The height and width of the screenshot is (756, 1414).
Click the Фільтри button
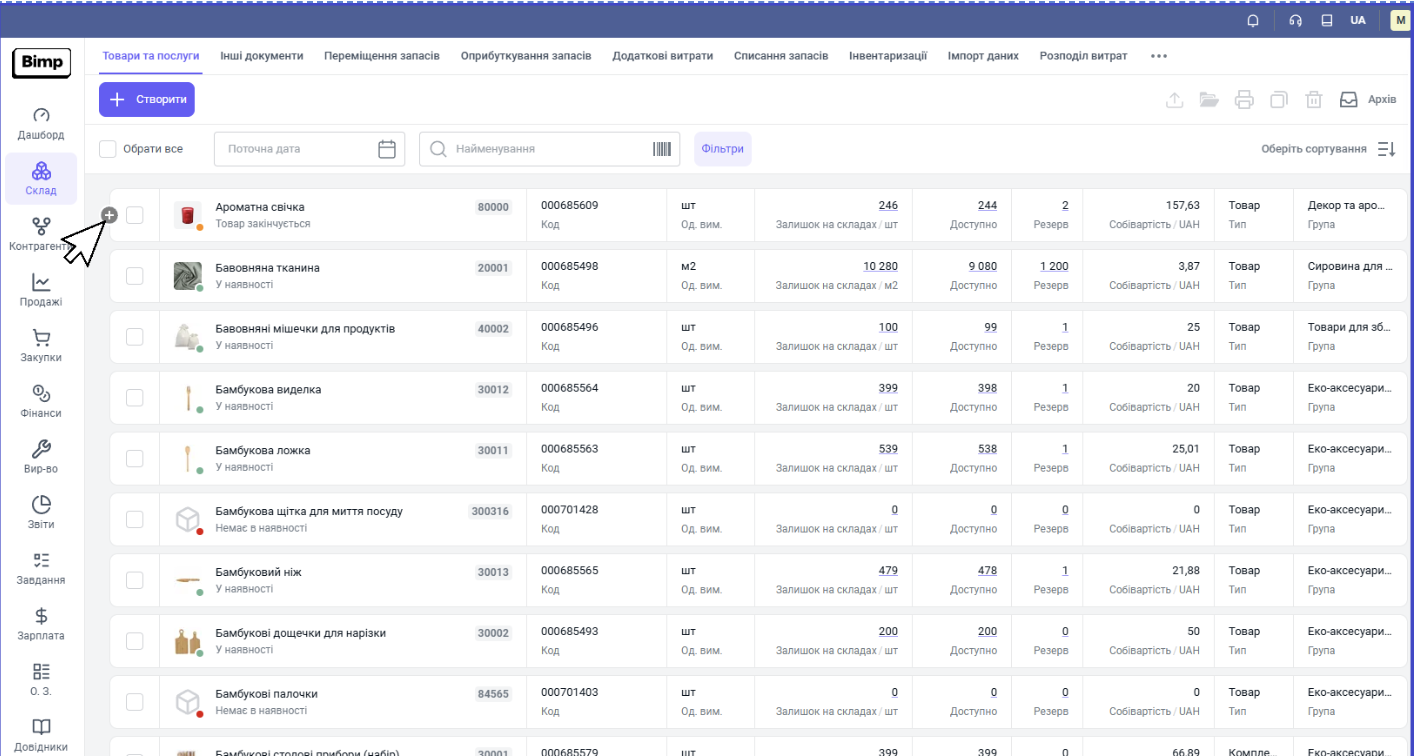[x=722, y=149]
